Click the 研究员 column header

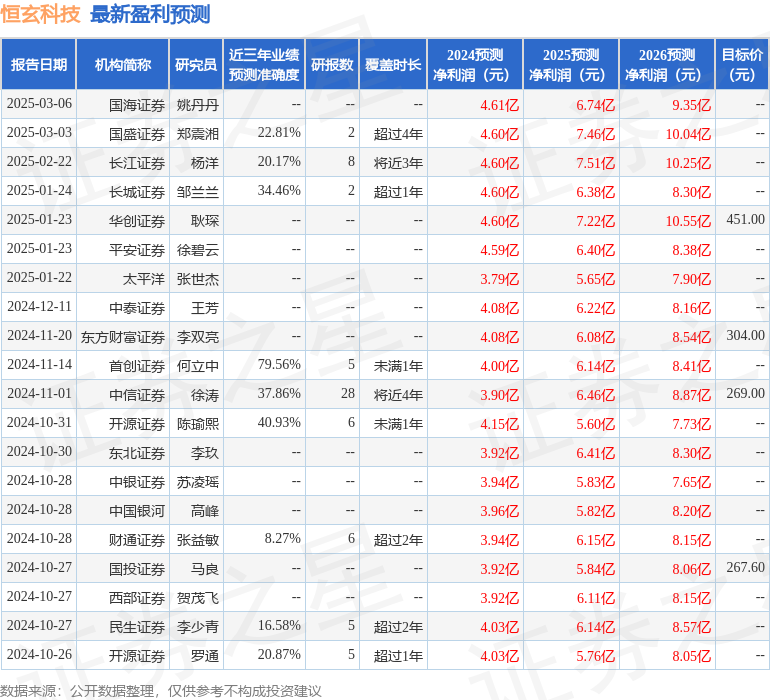(x=196, y=64)
